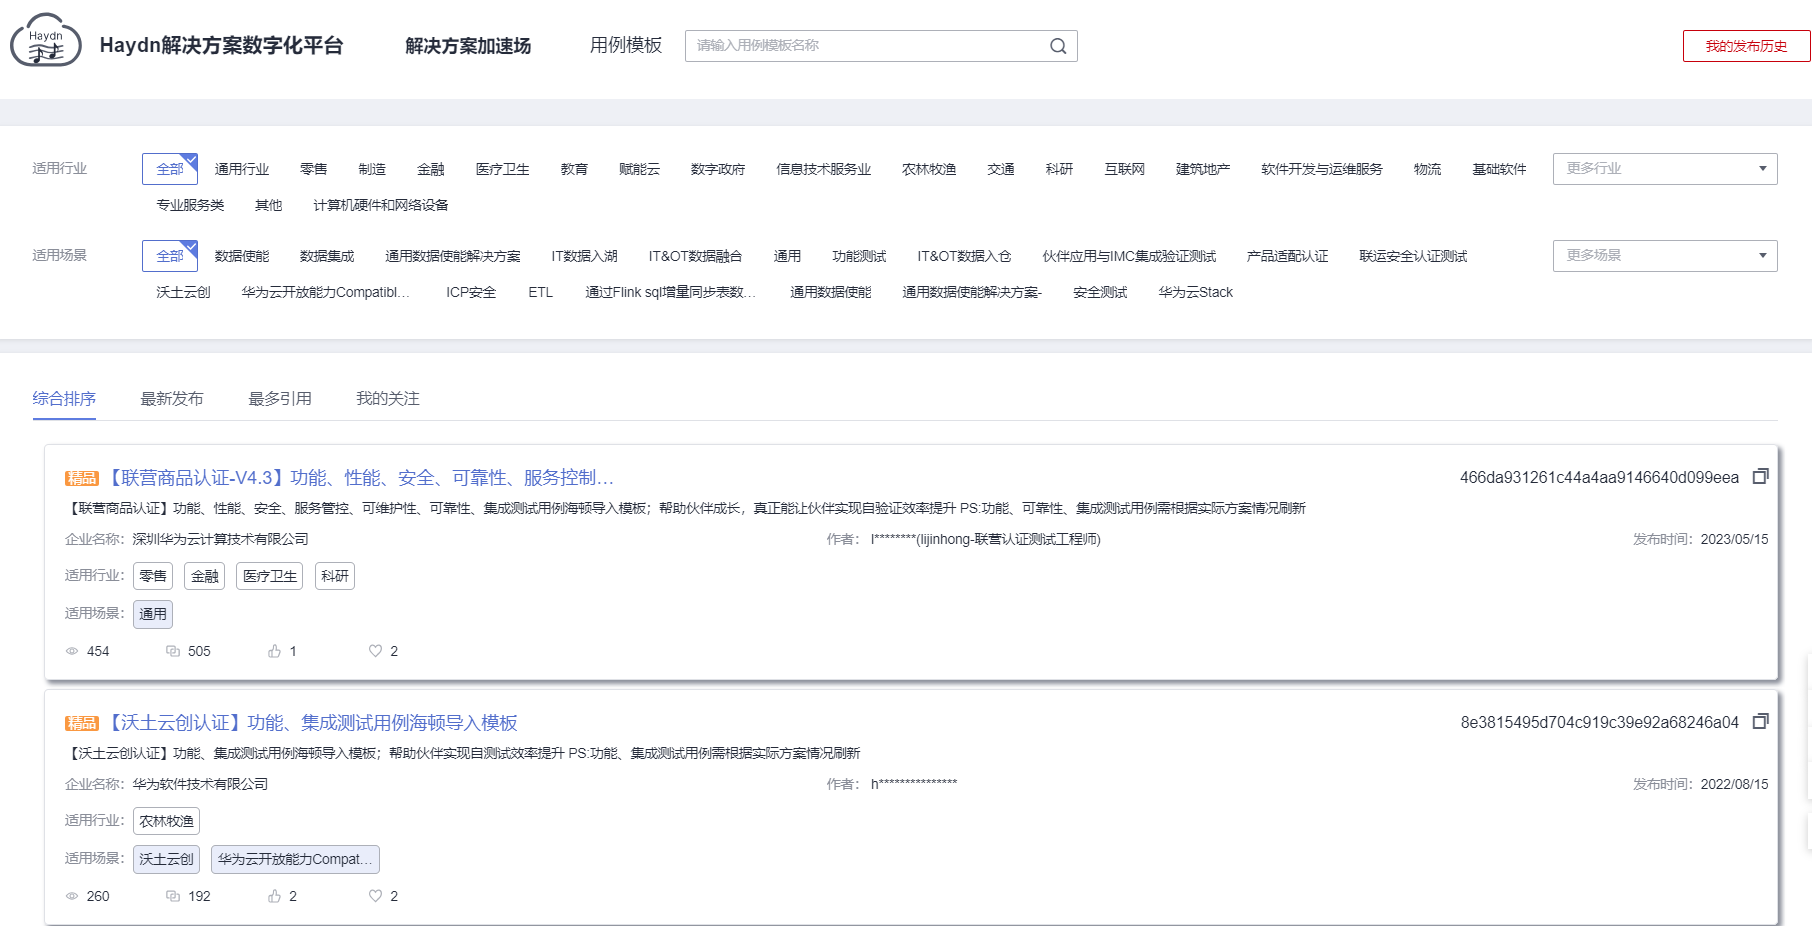Open 用例模板 nav item

point(626,45)
